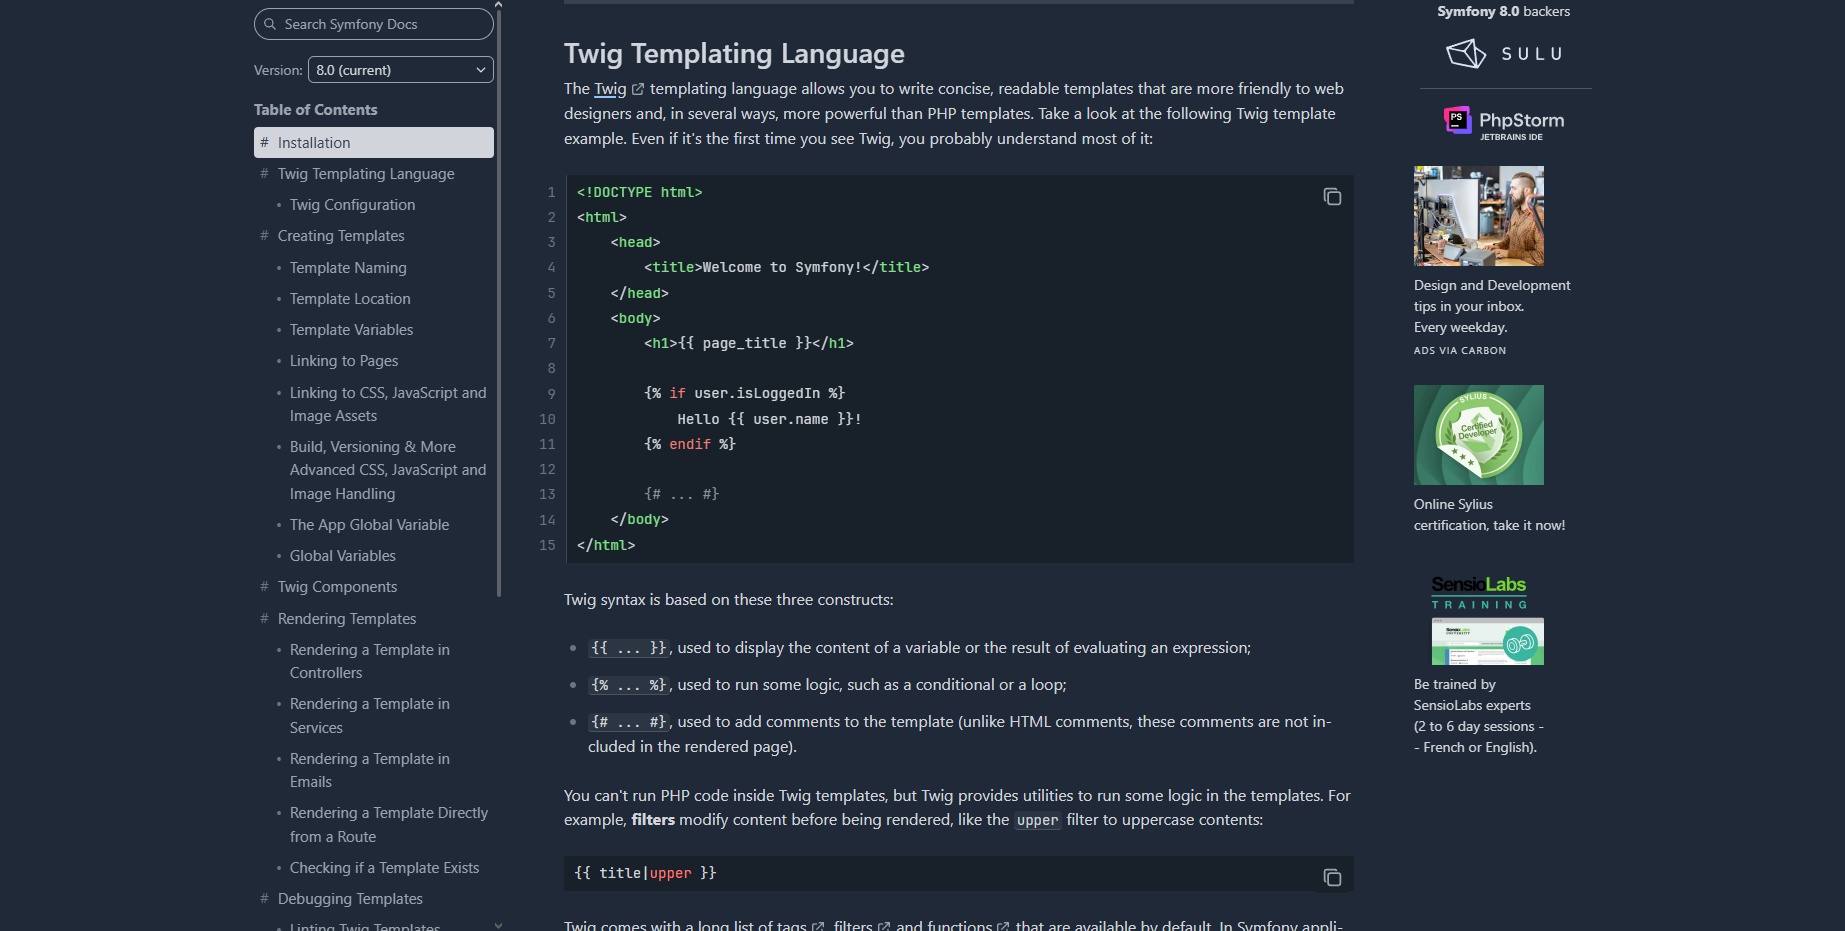Jump to Template Naming section

click(x=348, y=268)
